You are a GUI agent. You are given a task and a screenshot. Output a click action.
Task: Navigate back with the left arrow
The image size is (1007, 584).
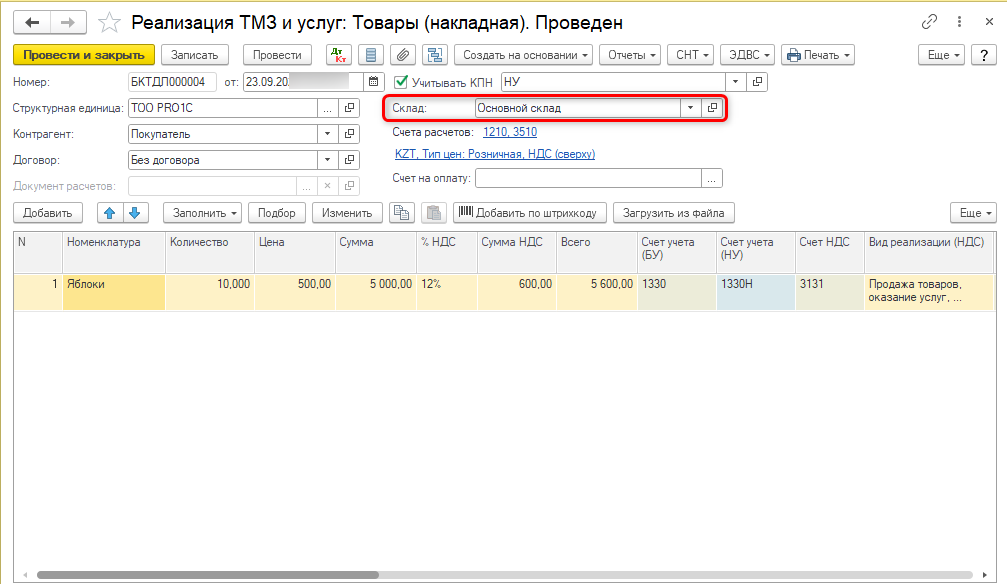32,22
